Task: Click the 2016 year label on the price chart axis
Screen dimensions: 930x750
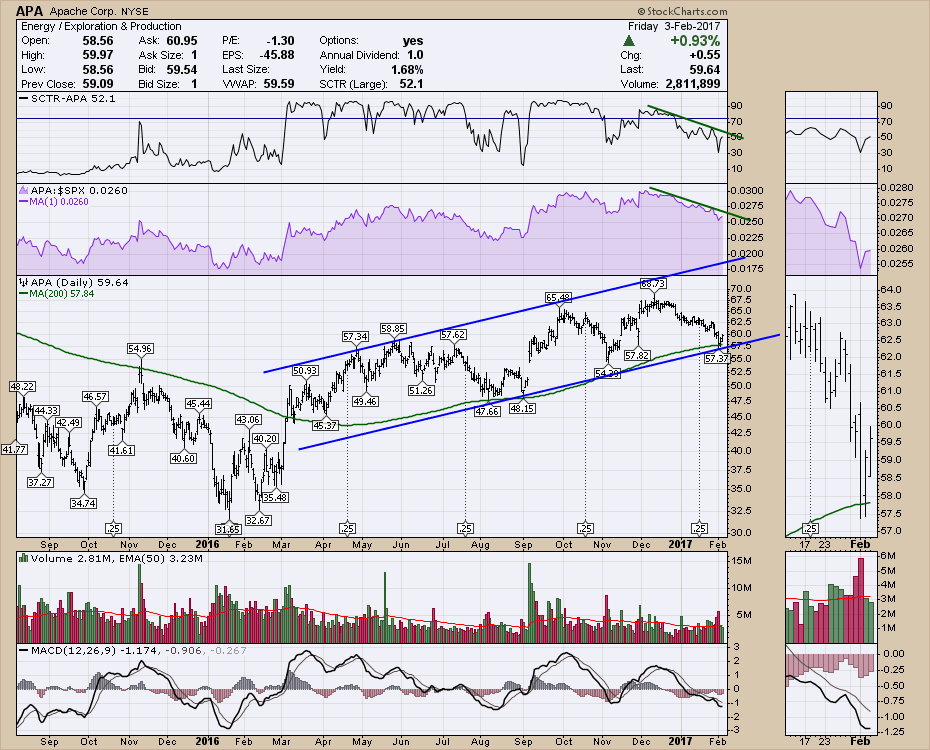Action: tap(208, 545)
